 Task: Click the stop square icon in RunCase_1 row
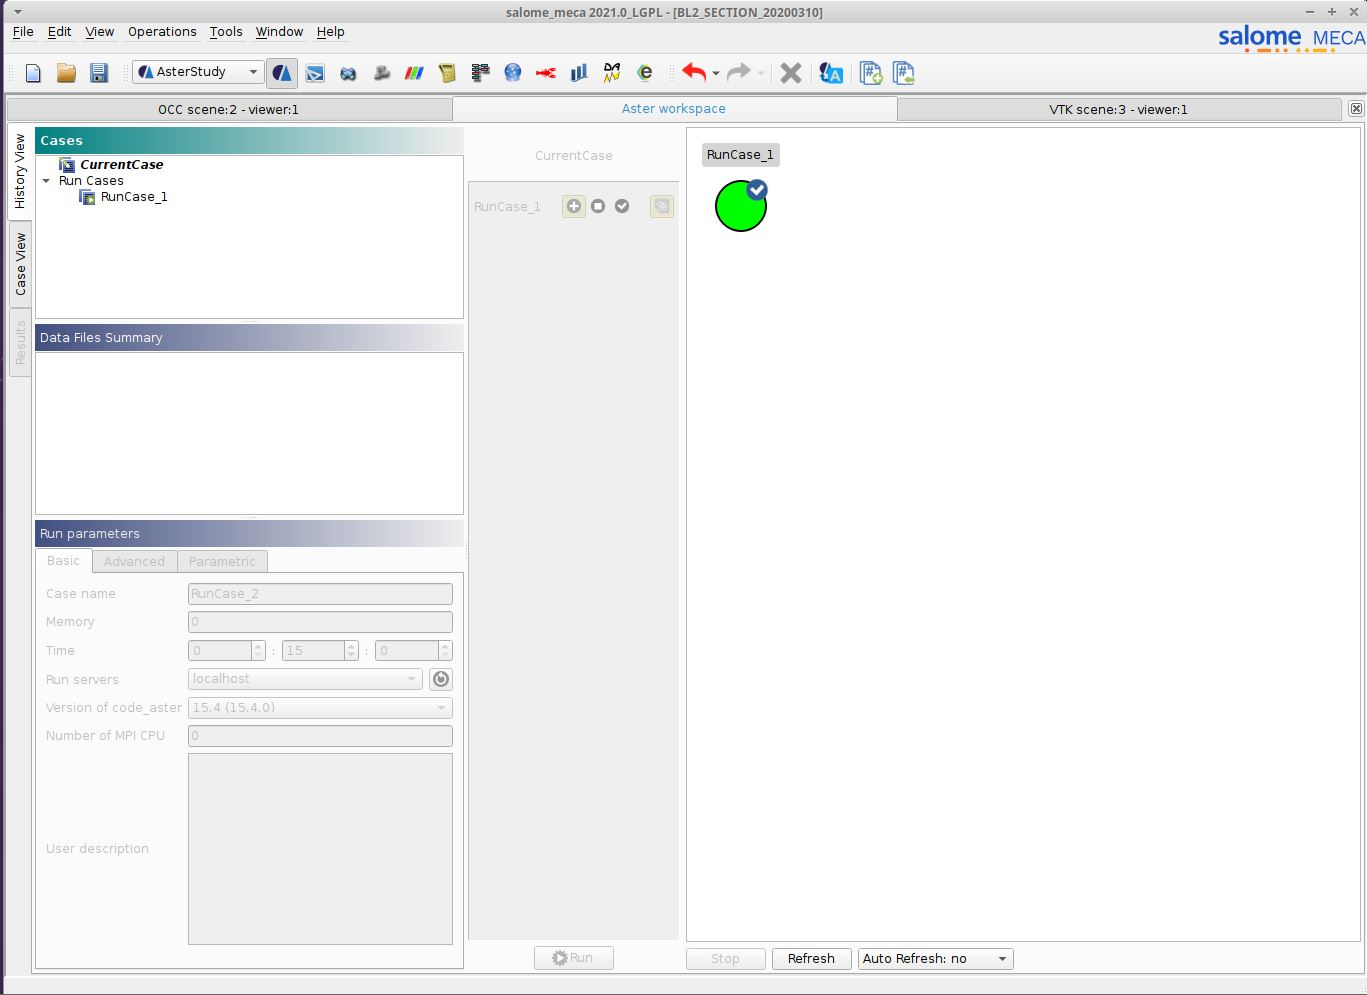click(598, 206)
